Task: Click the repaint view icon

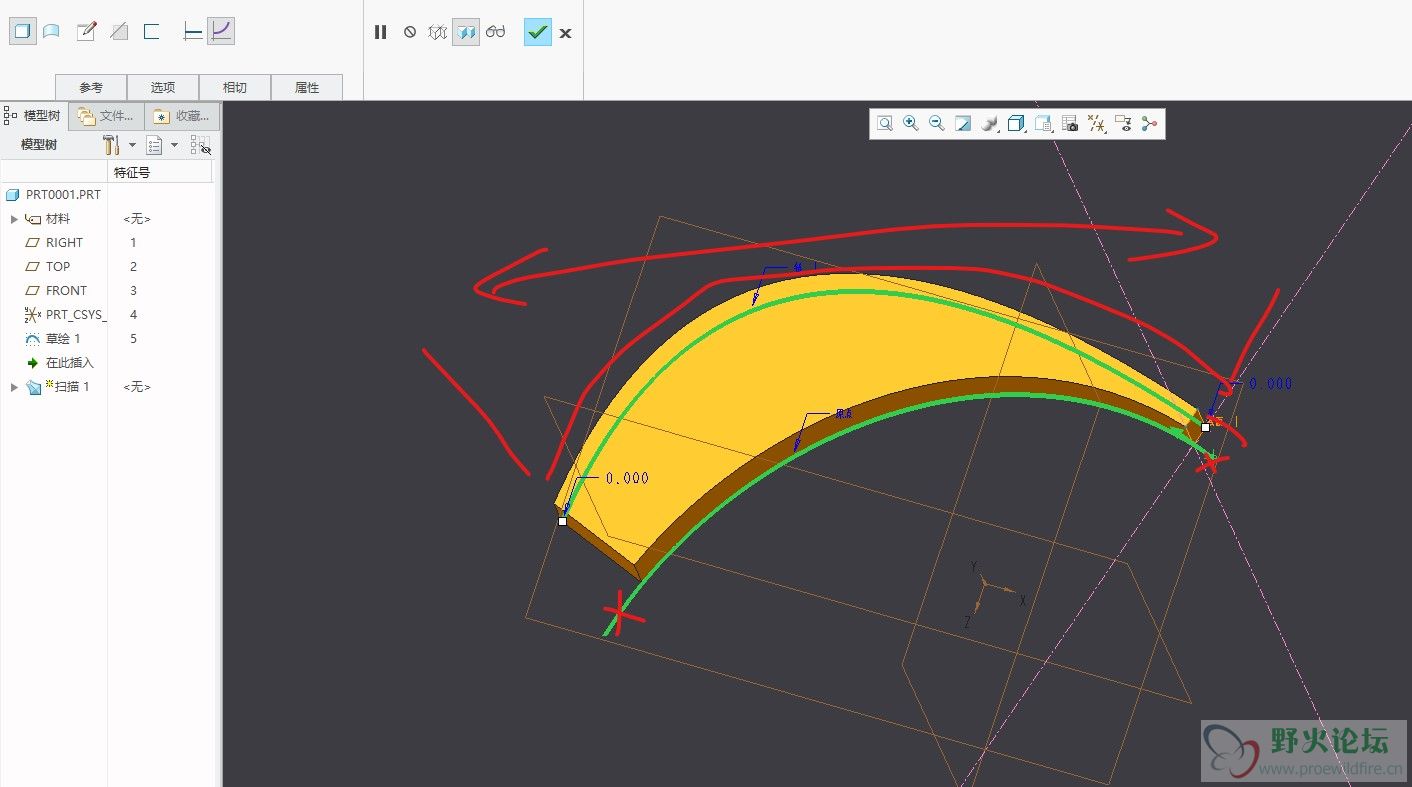Action: (963, 124)
